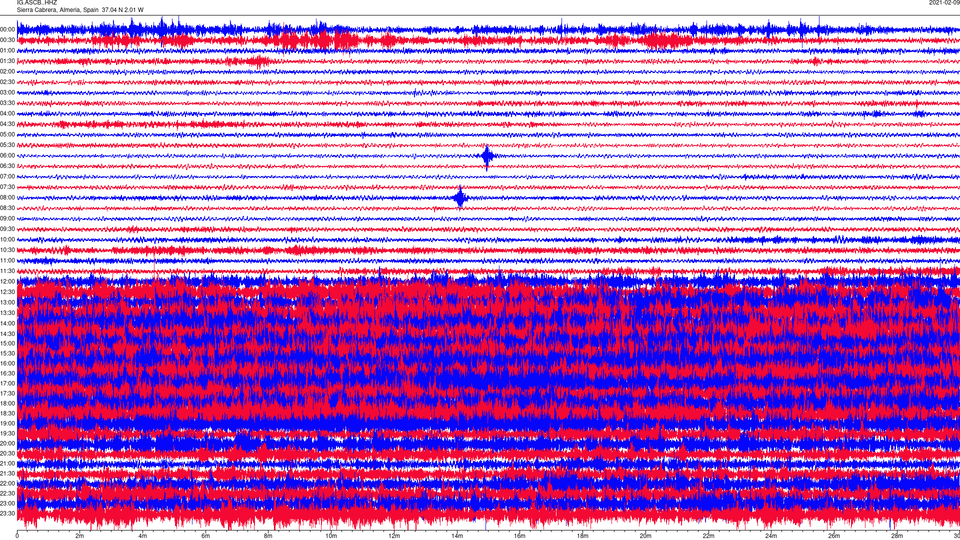Click the station code IG.ASCB..HHZ header
The image size is (960, 540).
coord(37,2)
